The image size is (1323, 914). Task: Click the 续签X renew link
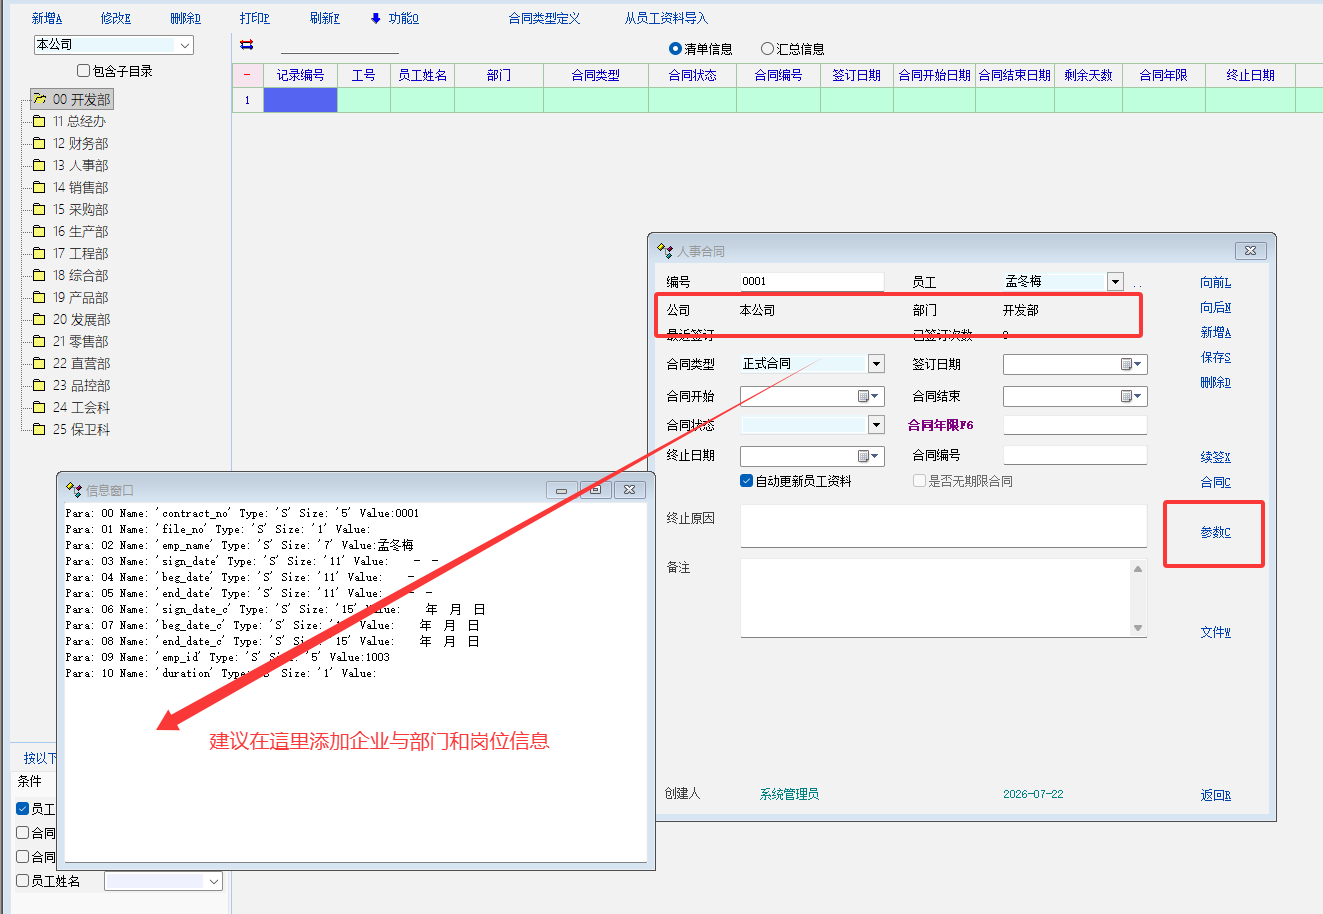[1216, 457]
